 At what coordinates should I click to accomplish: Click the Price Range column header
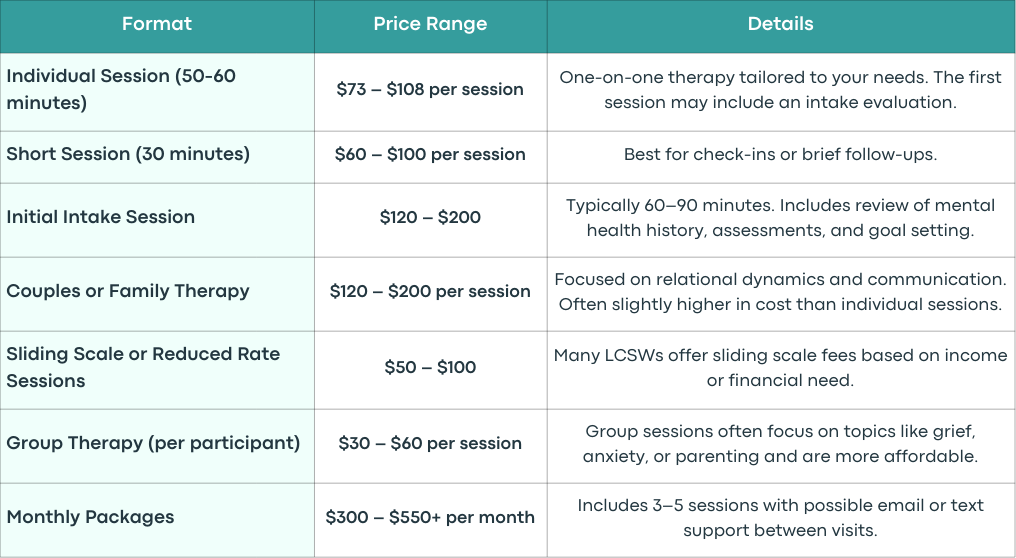click(430, 24)
